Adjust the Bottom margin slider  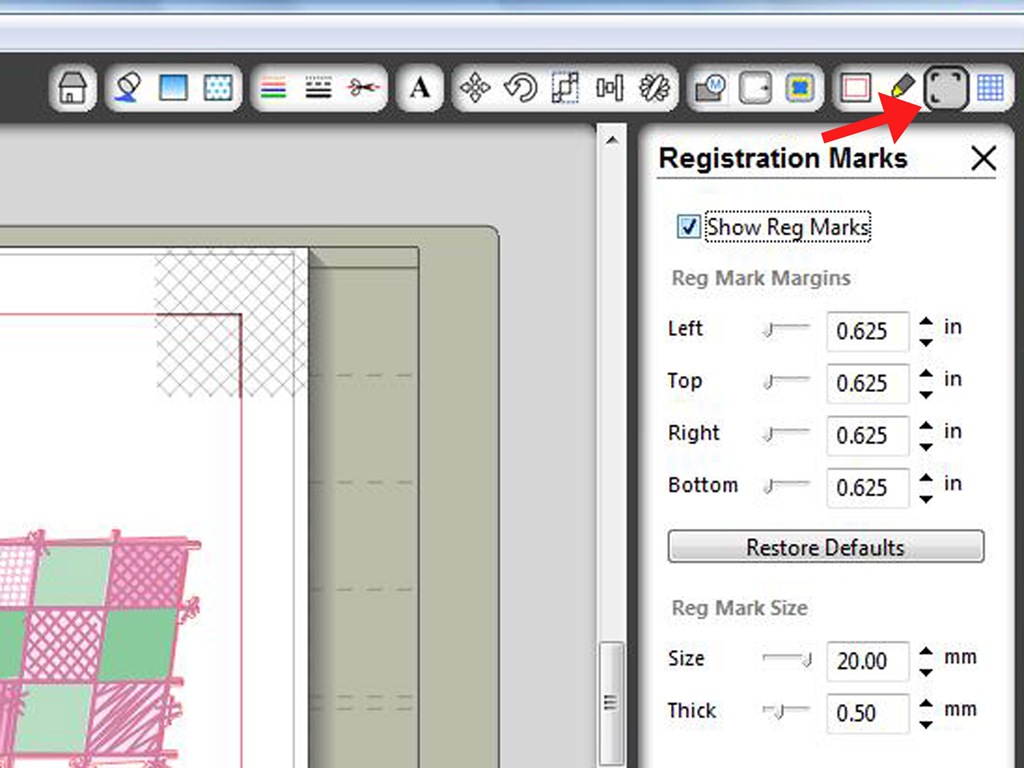(x=786, y=485)
